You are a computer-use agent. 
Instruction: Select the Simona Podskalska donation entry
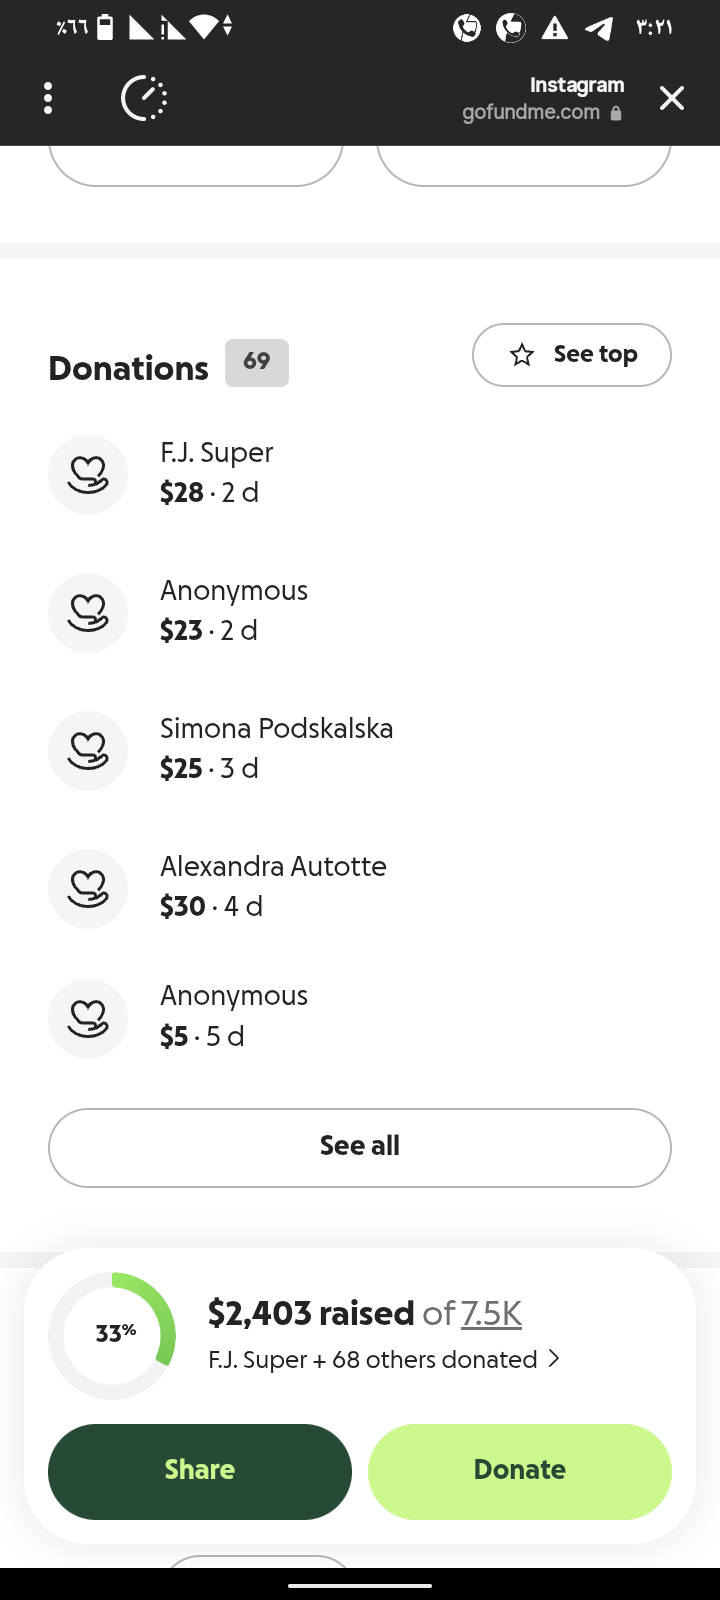[x=277, y=749]
